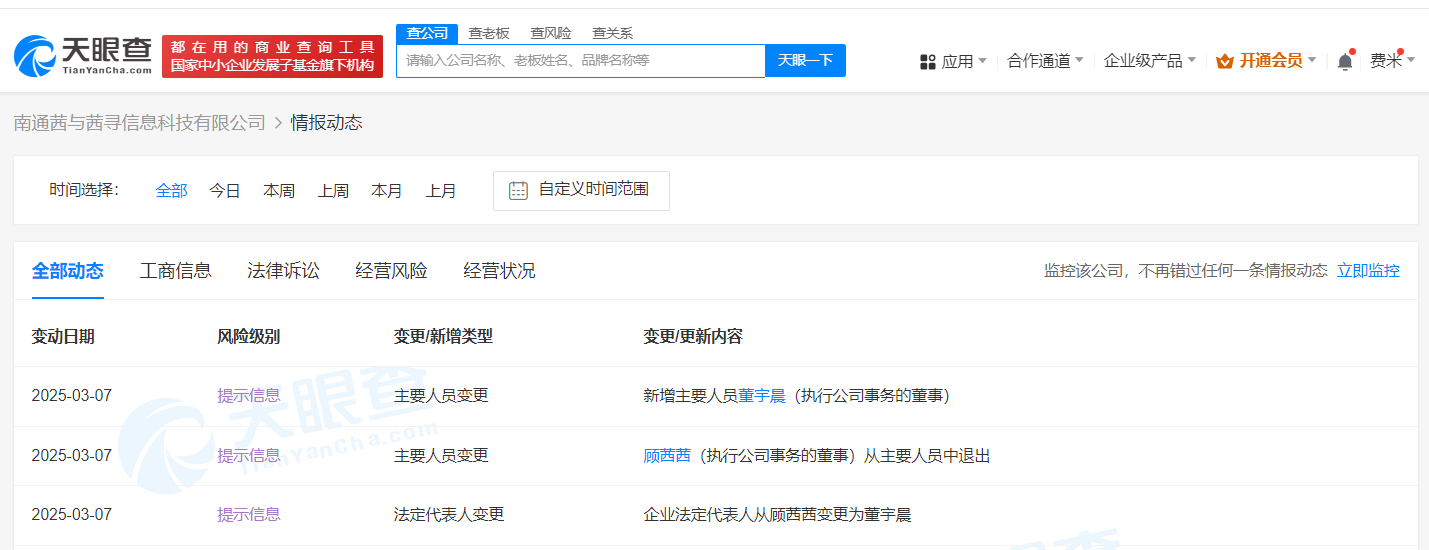Select 全部 time filter

point(171,190)
